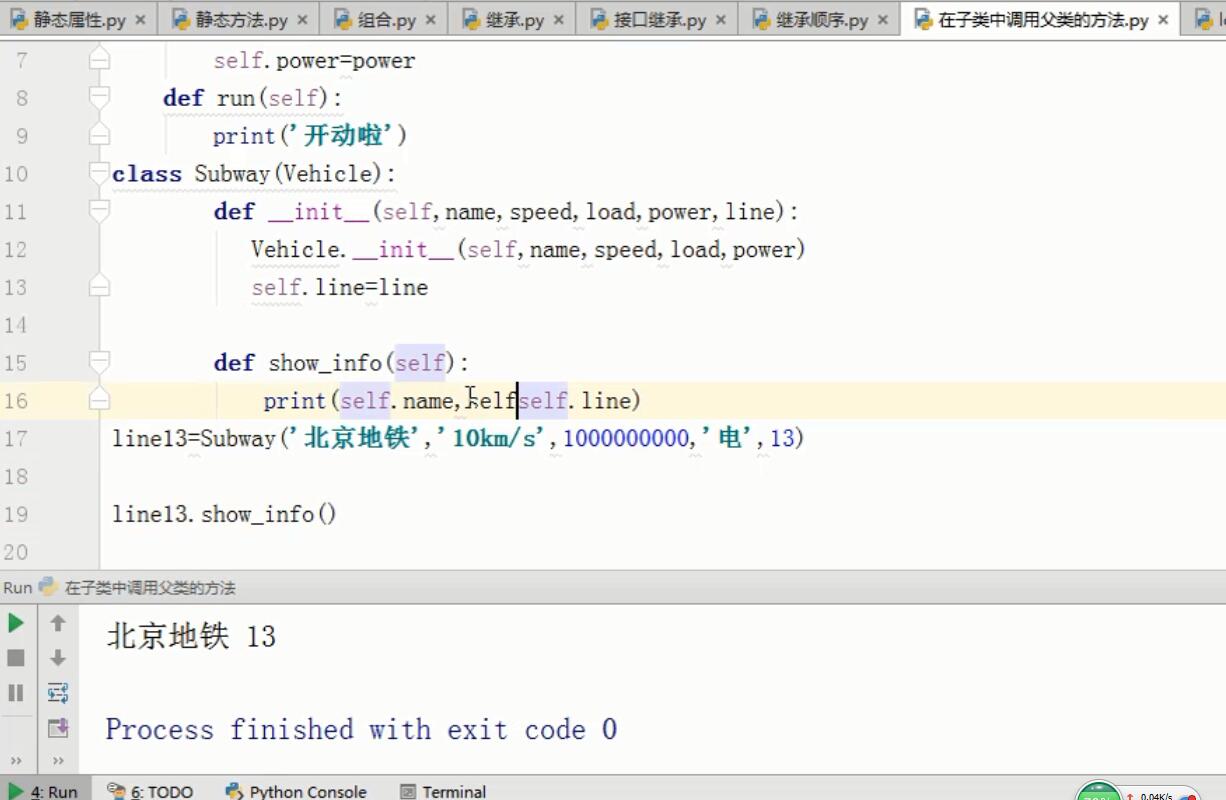The width and height of the screenshot is (1226, 800).
Task: Open the 6: TODO tool window
Action: (x=150, y=791)
